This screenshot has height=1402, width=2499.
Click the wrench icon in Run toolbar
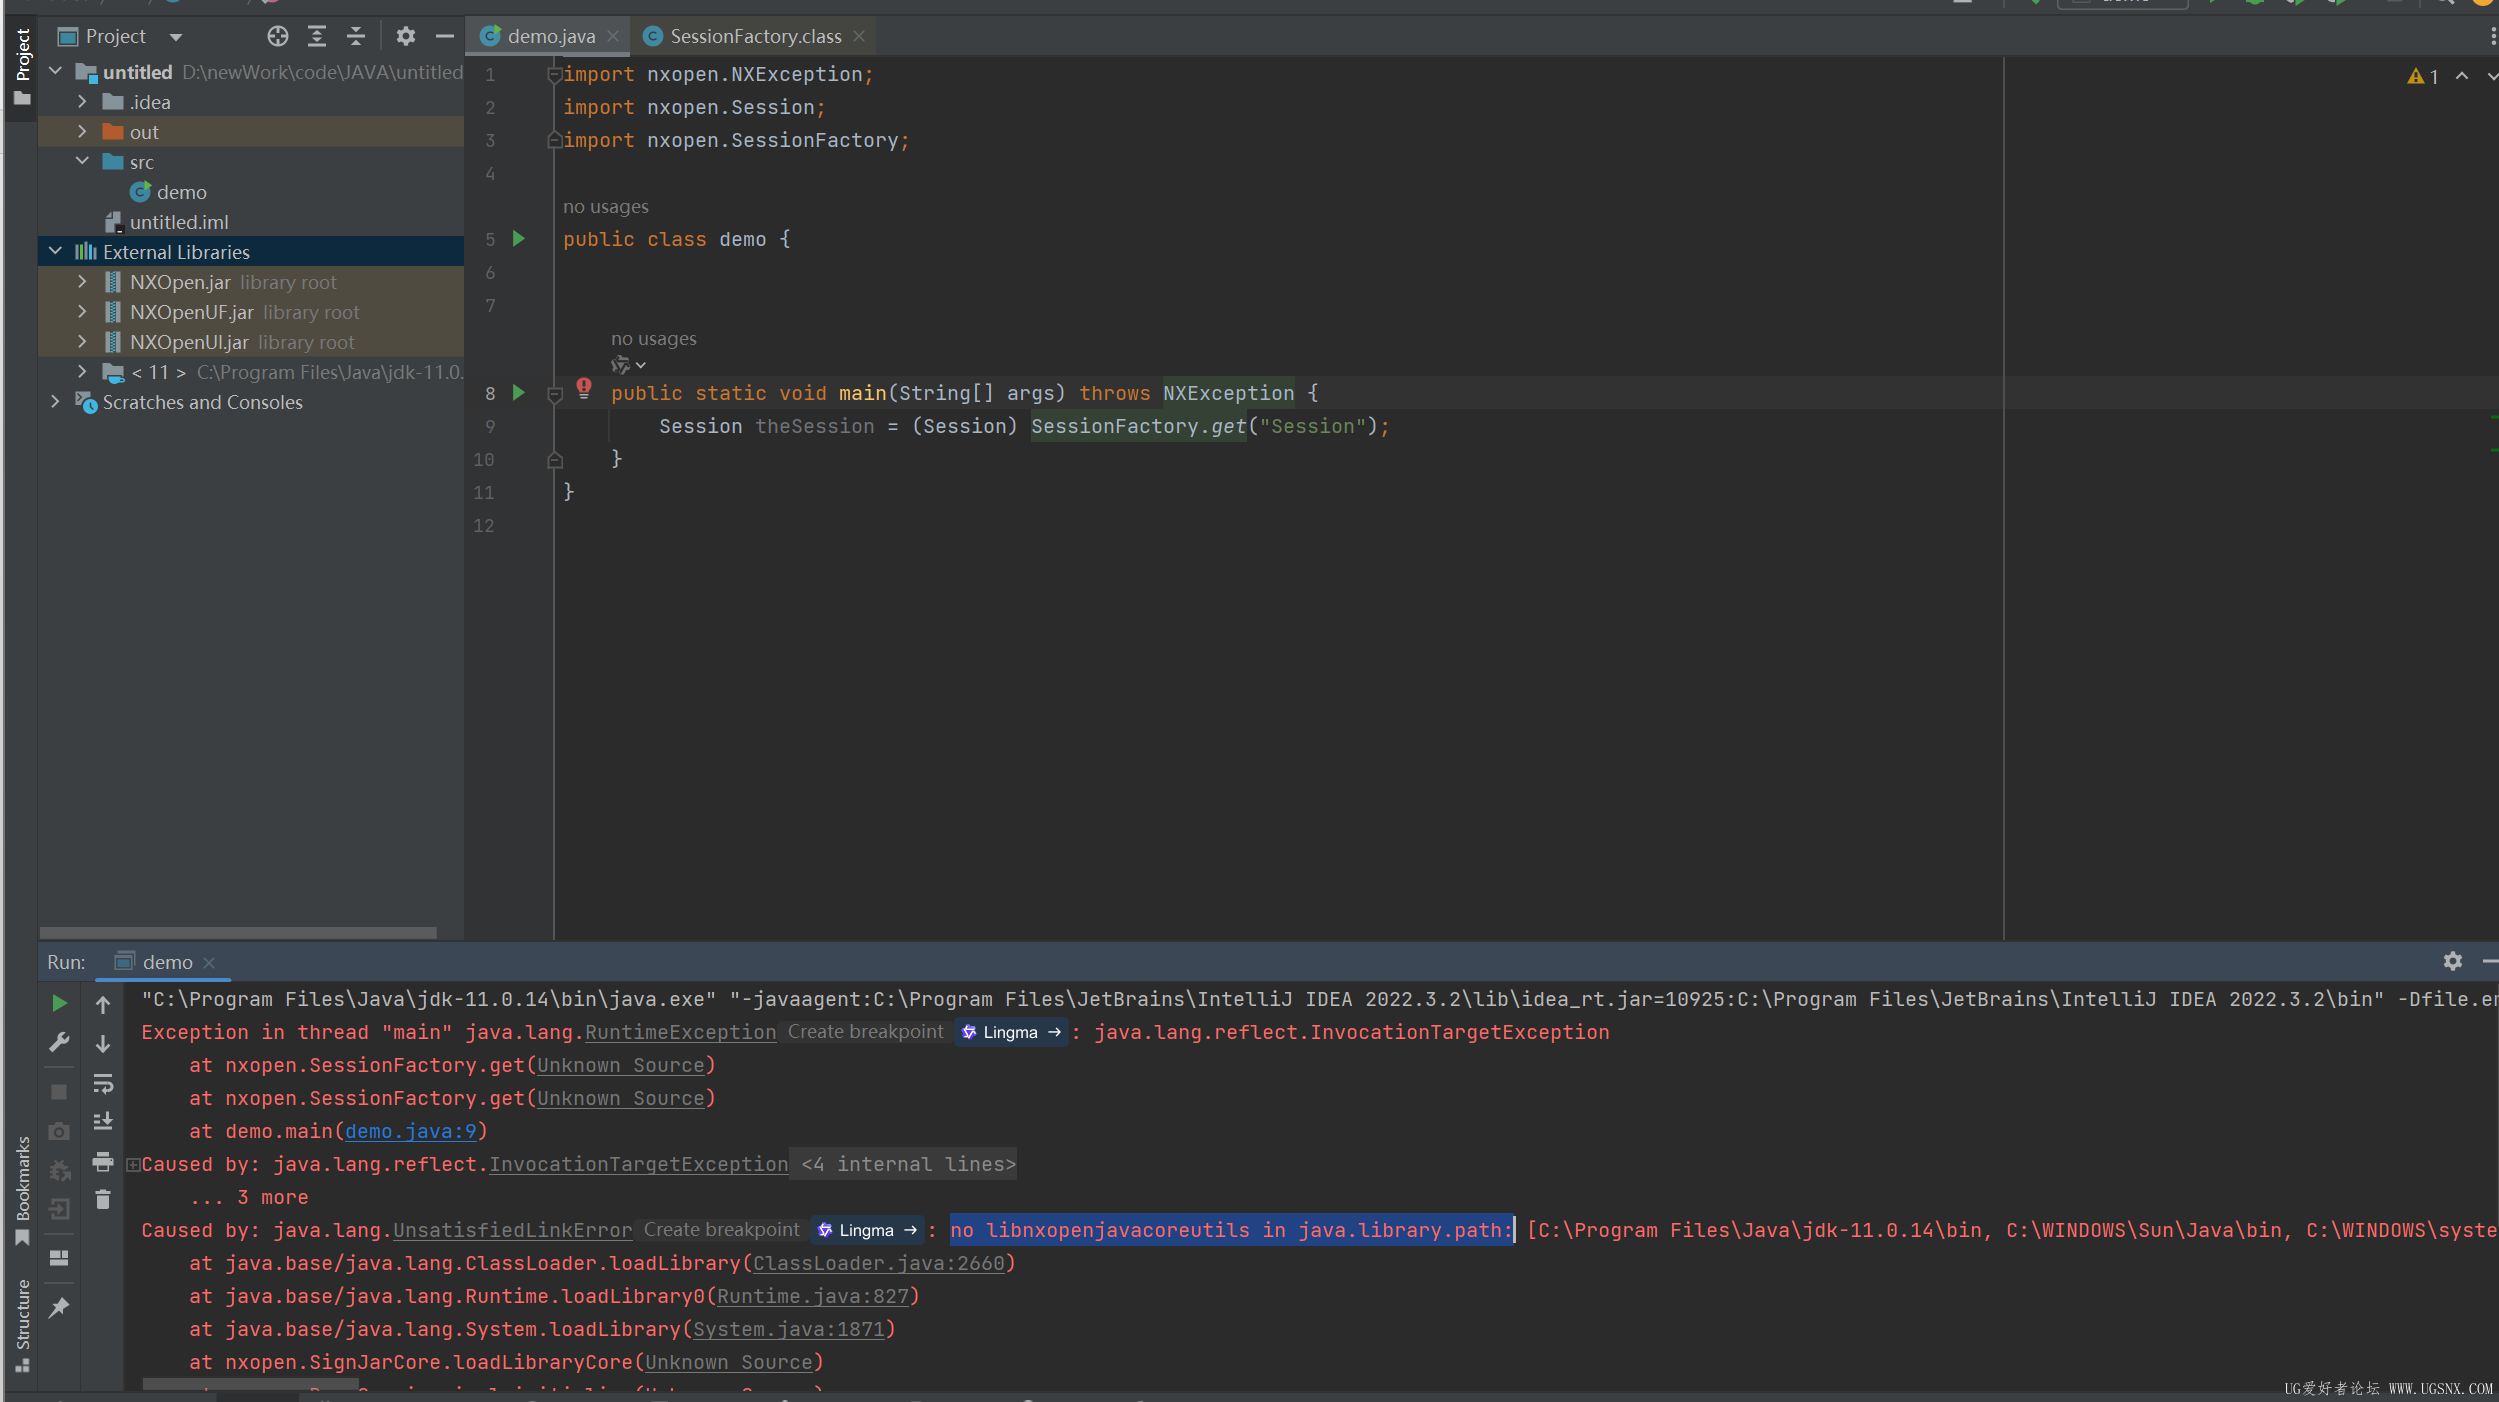tap(59, 1043)
